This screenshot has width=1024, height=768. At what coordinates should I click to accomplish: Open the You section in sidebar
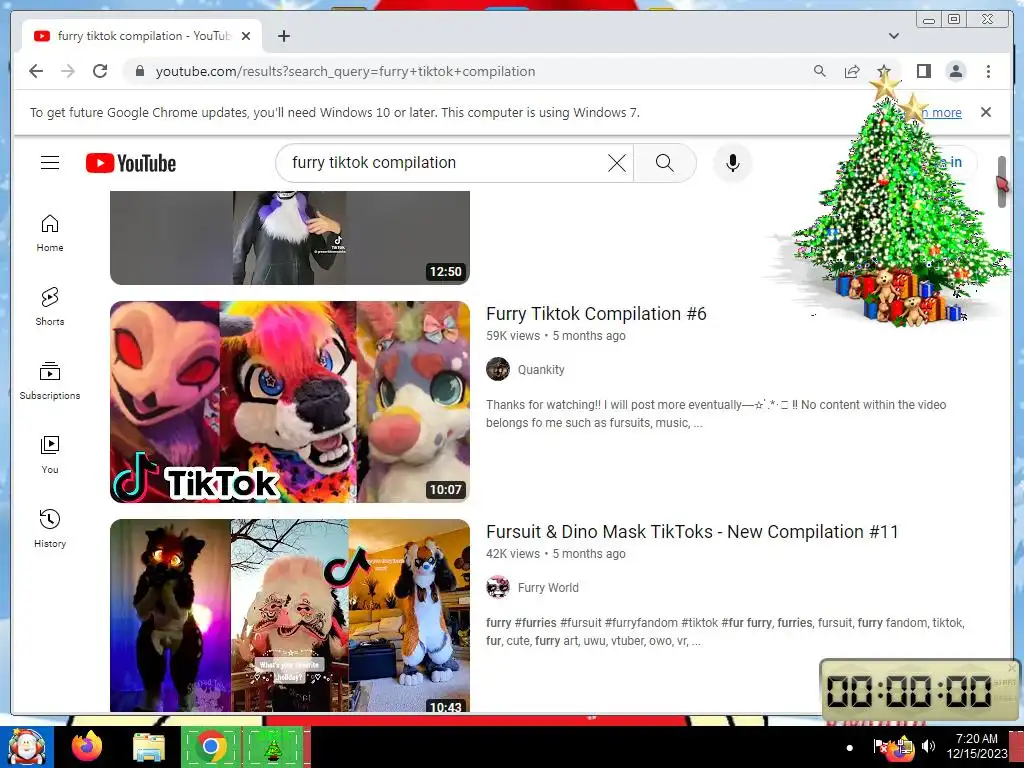(x=50, y=455)
